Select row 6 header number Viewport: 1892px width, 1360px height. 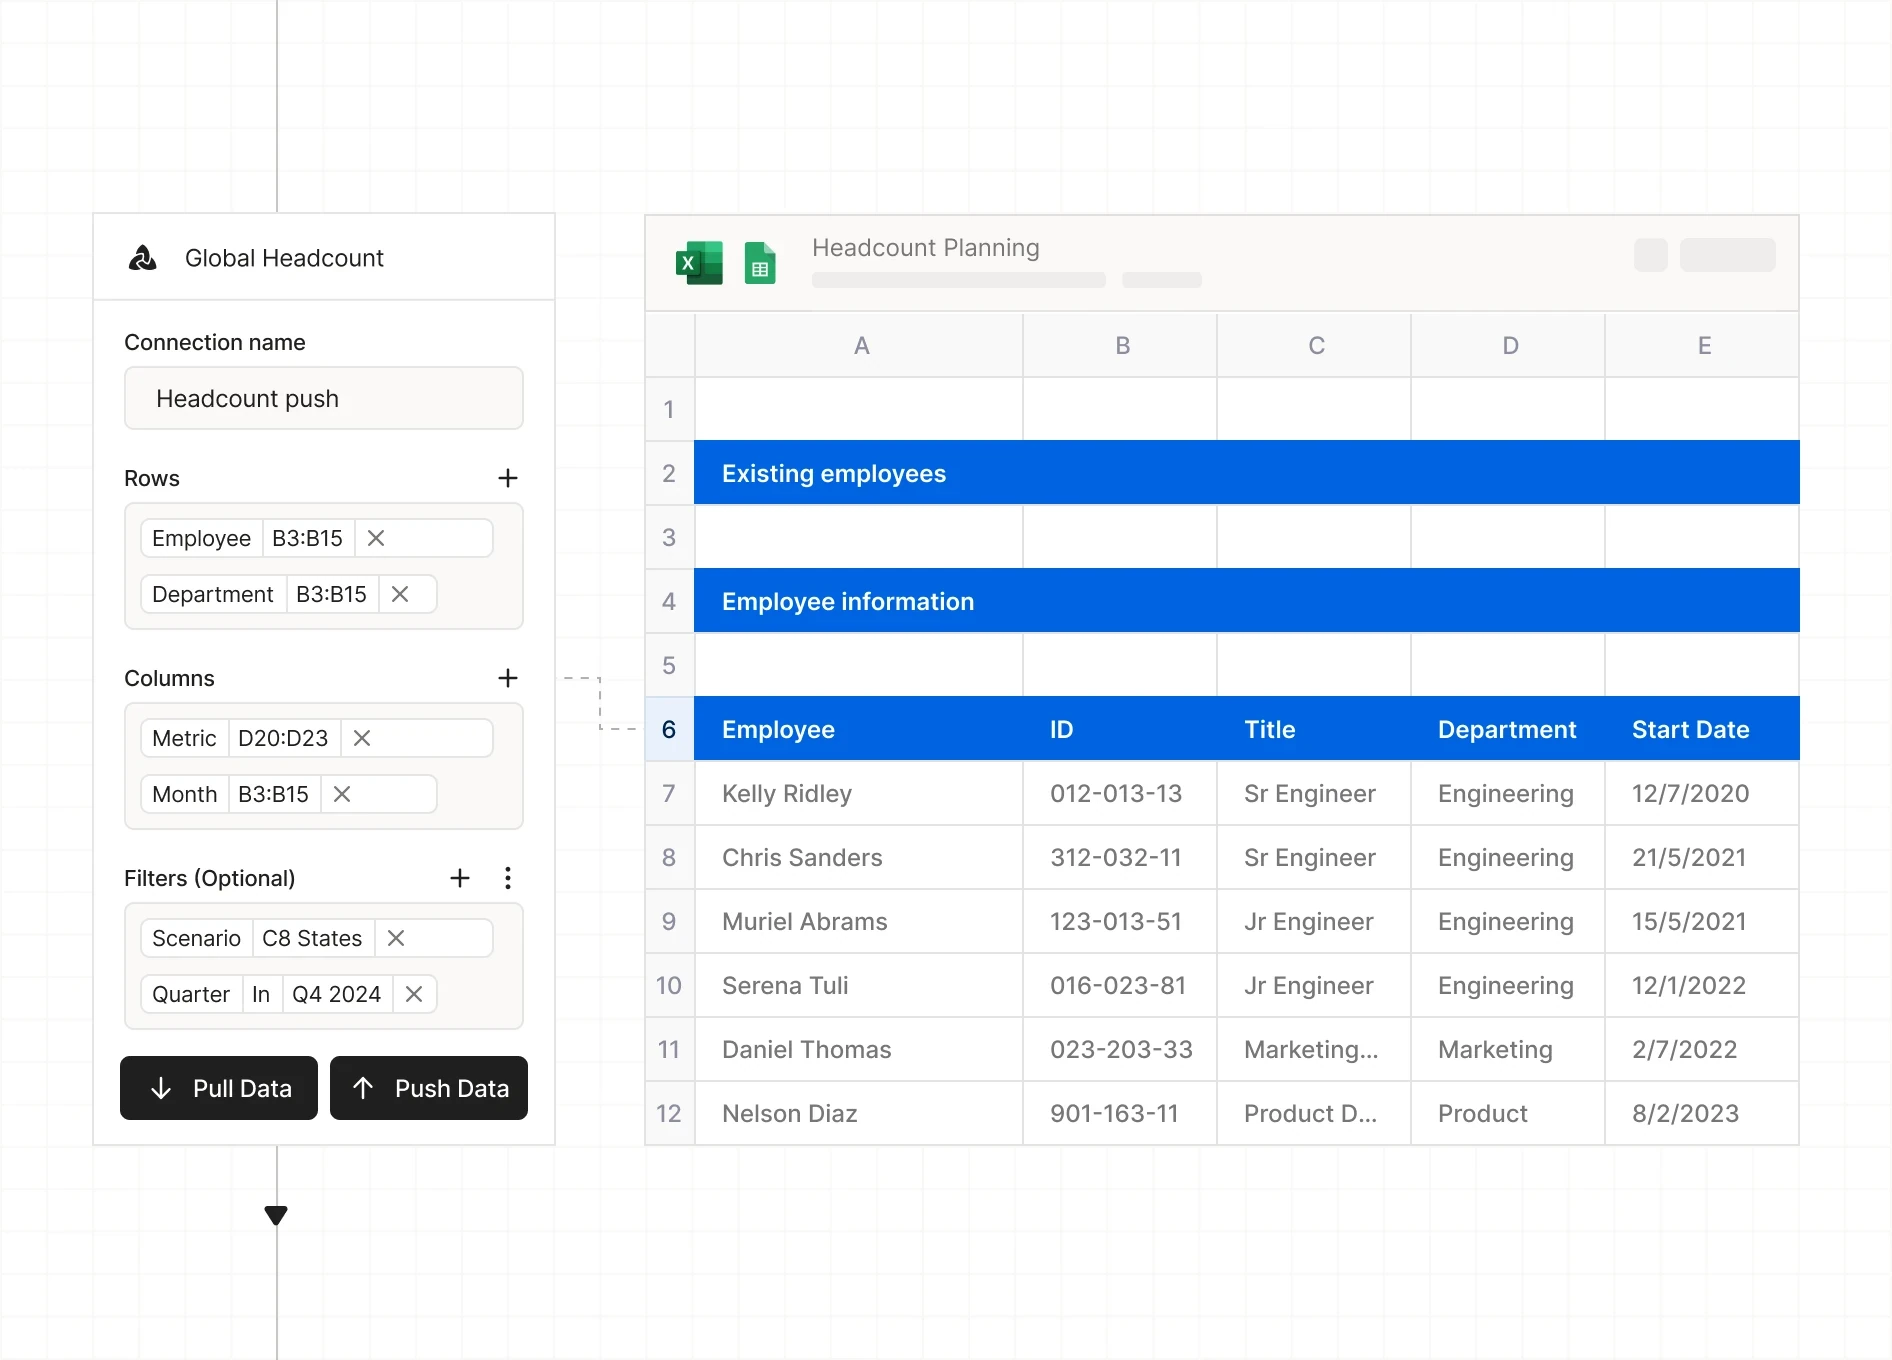[x=669, y=729]
